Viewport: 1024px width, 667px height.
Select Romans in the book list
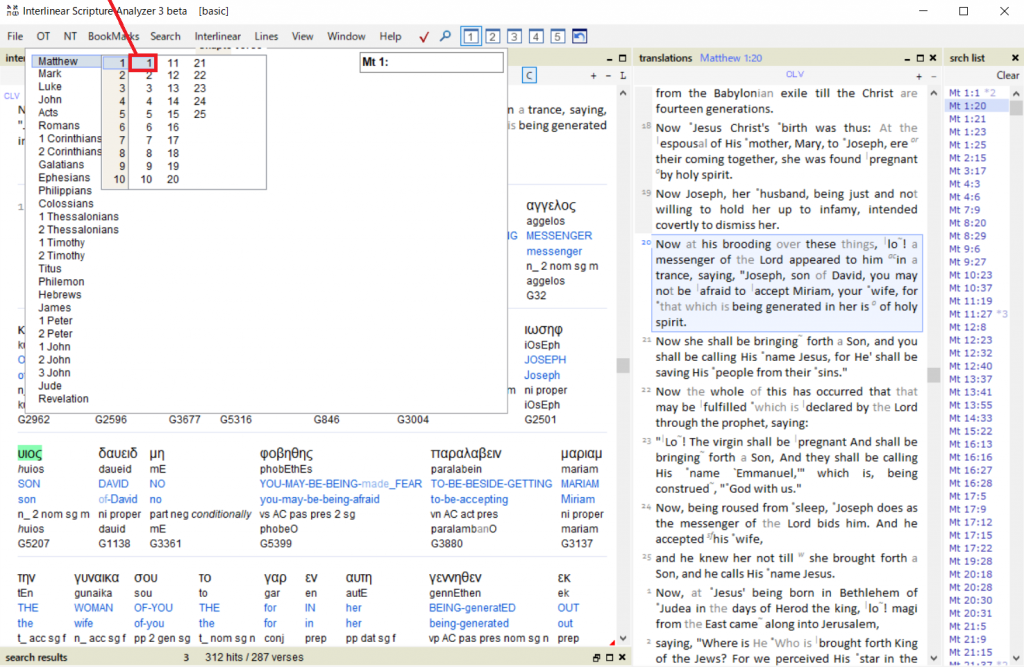pyautogui.click(x=59, y=125)
